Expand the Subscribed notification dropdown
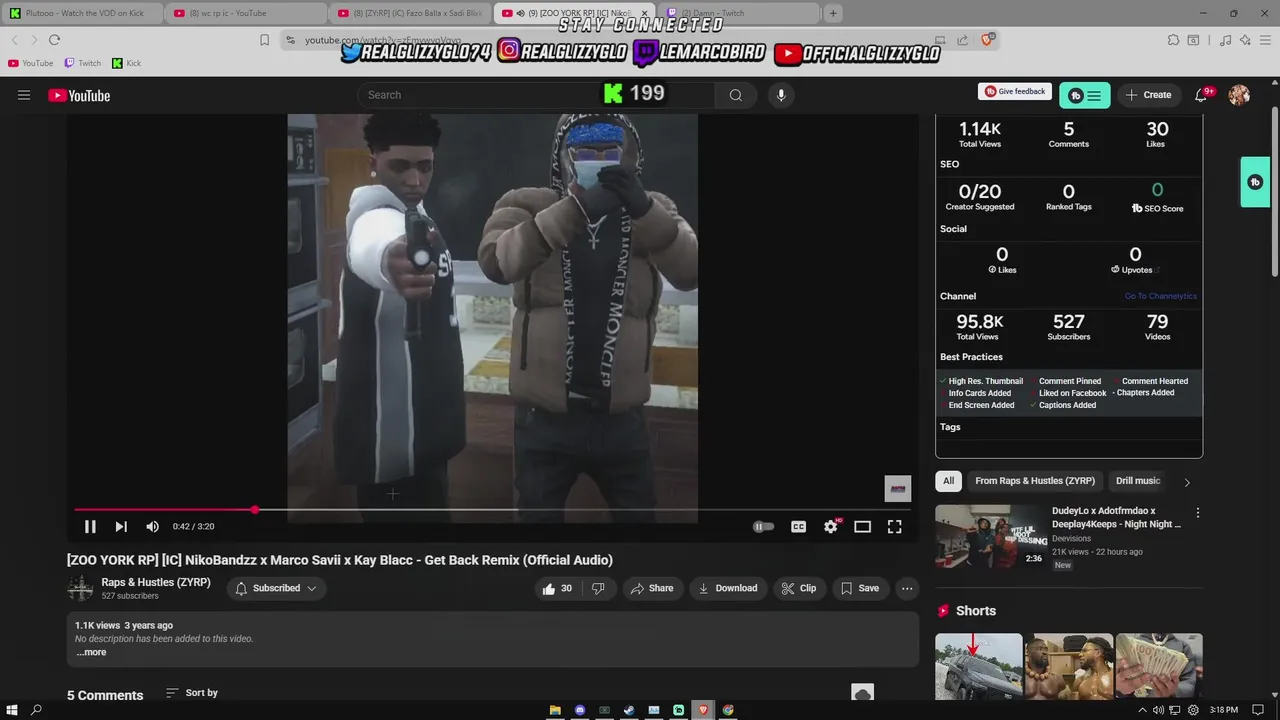 pyautogui.click(x=276, y=588)
